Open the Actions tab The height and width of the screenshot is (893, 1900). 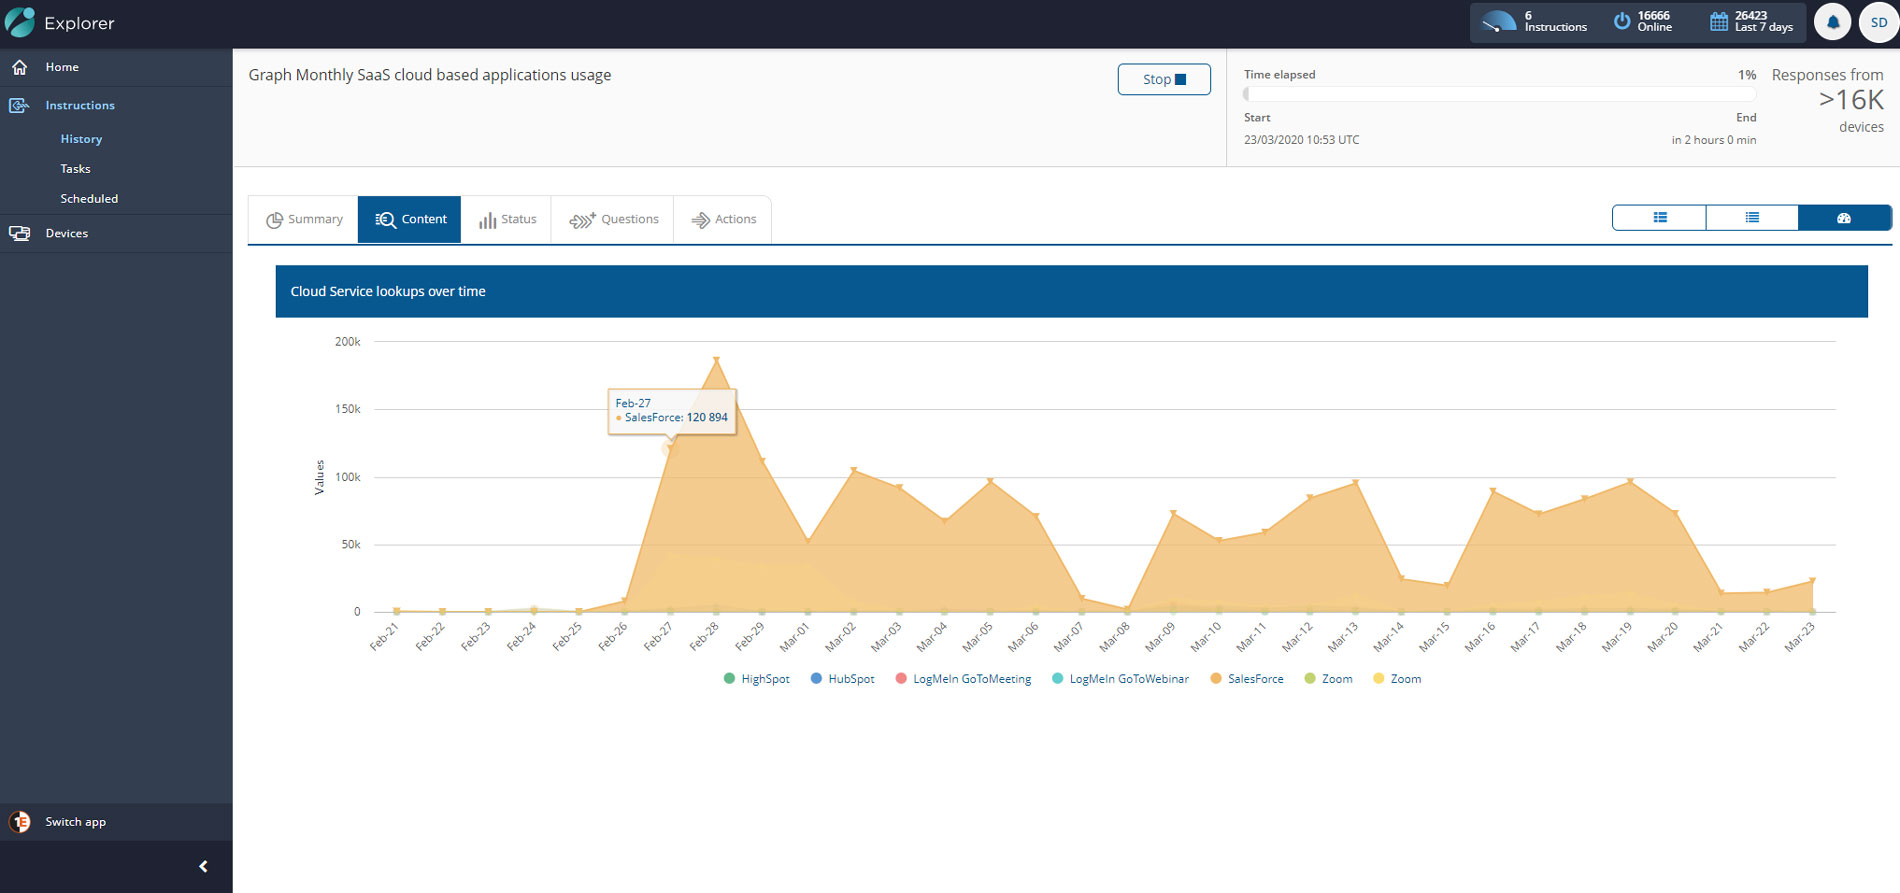click(722, 220)
